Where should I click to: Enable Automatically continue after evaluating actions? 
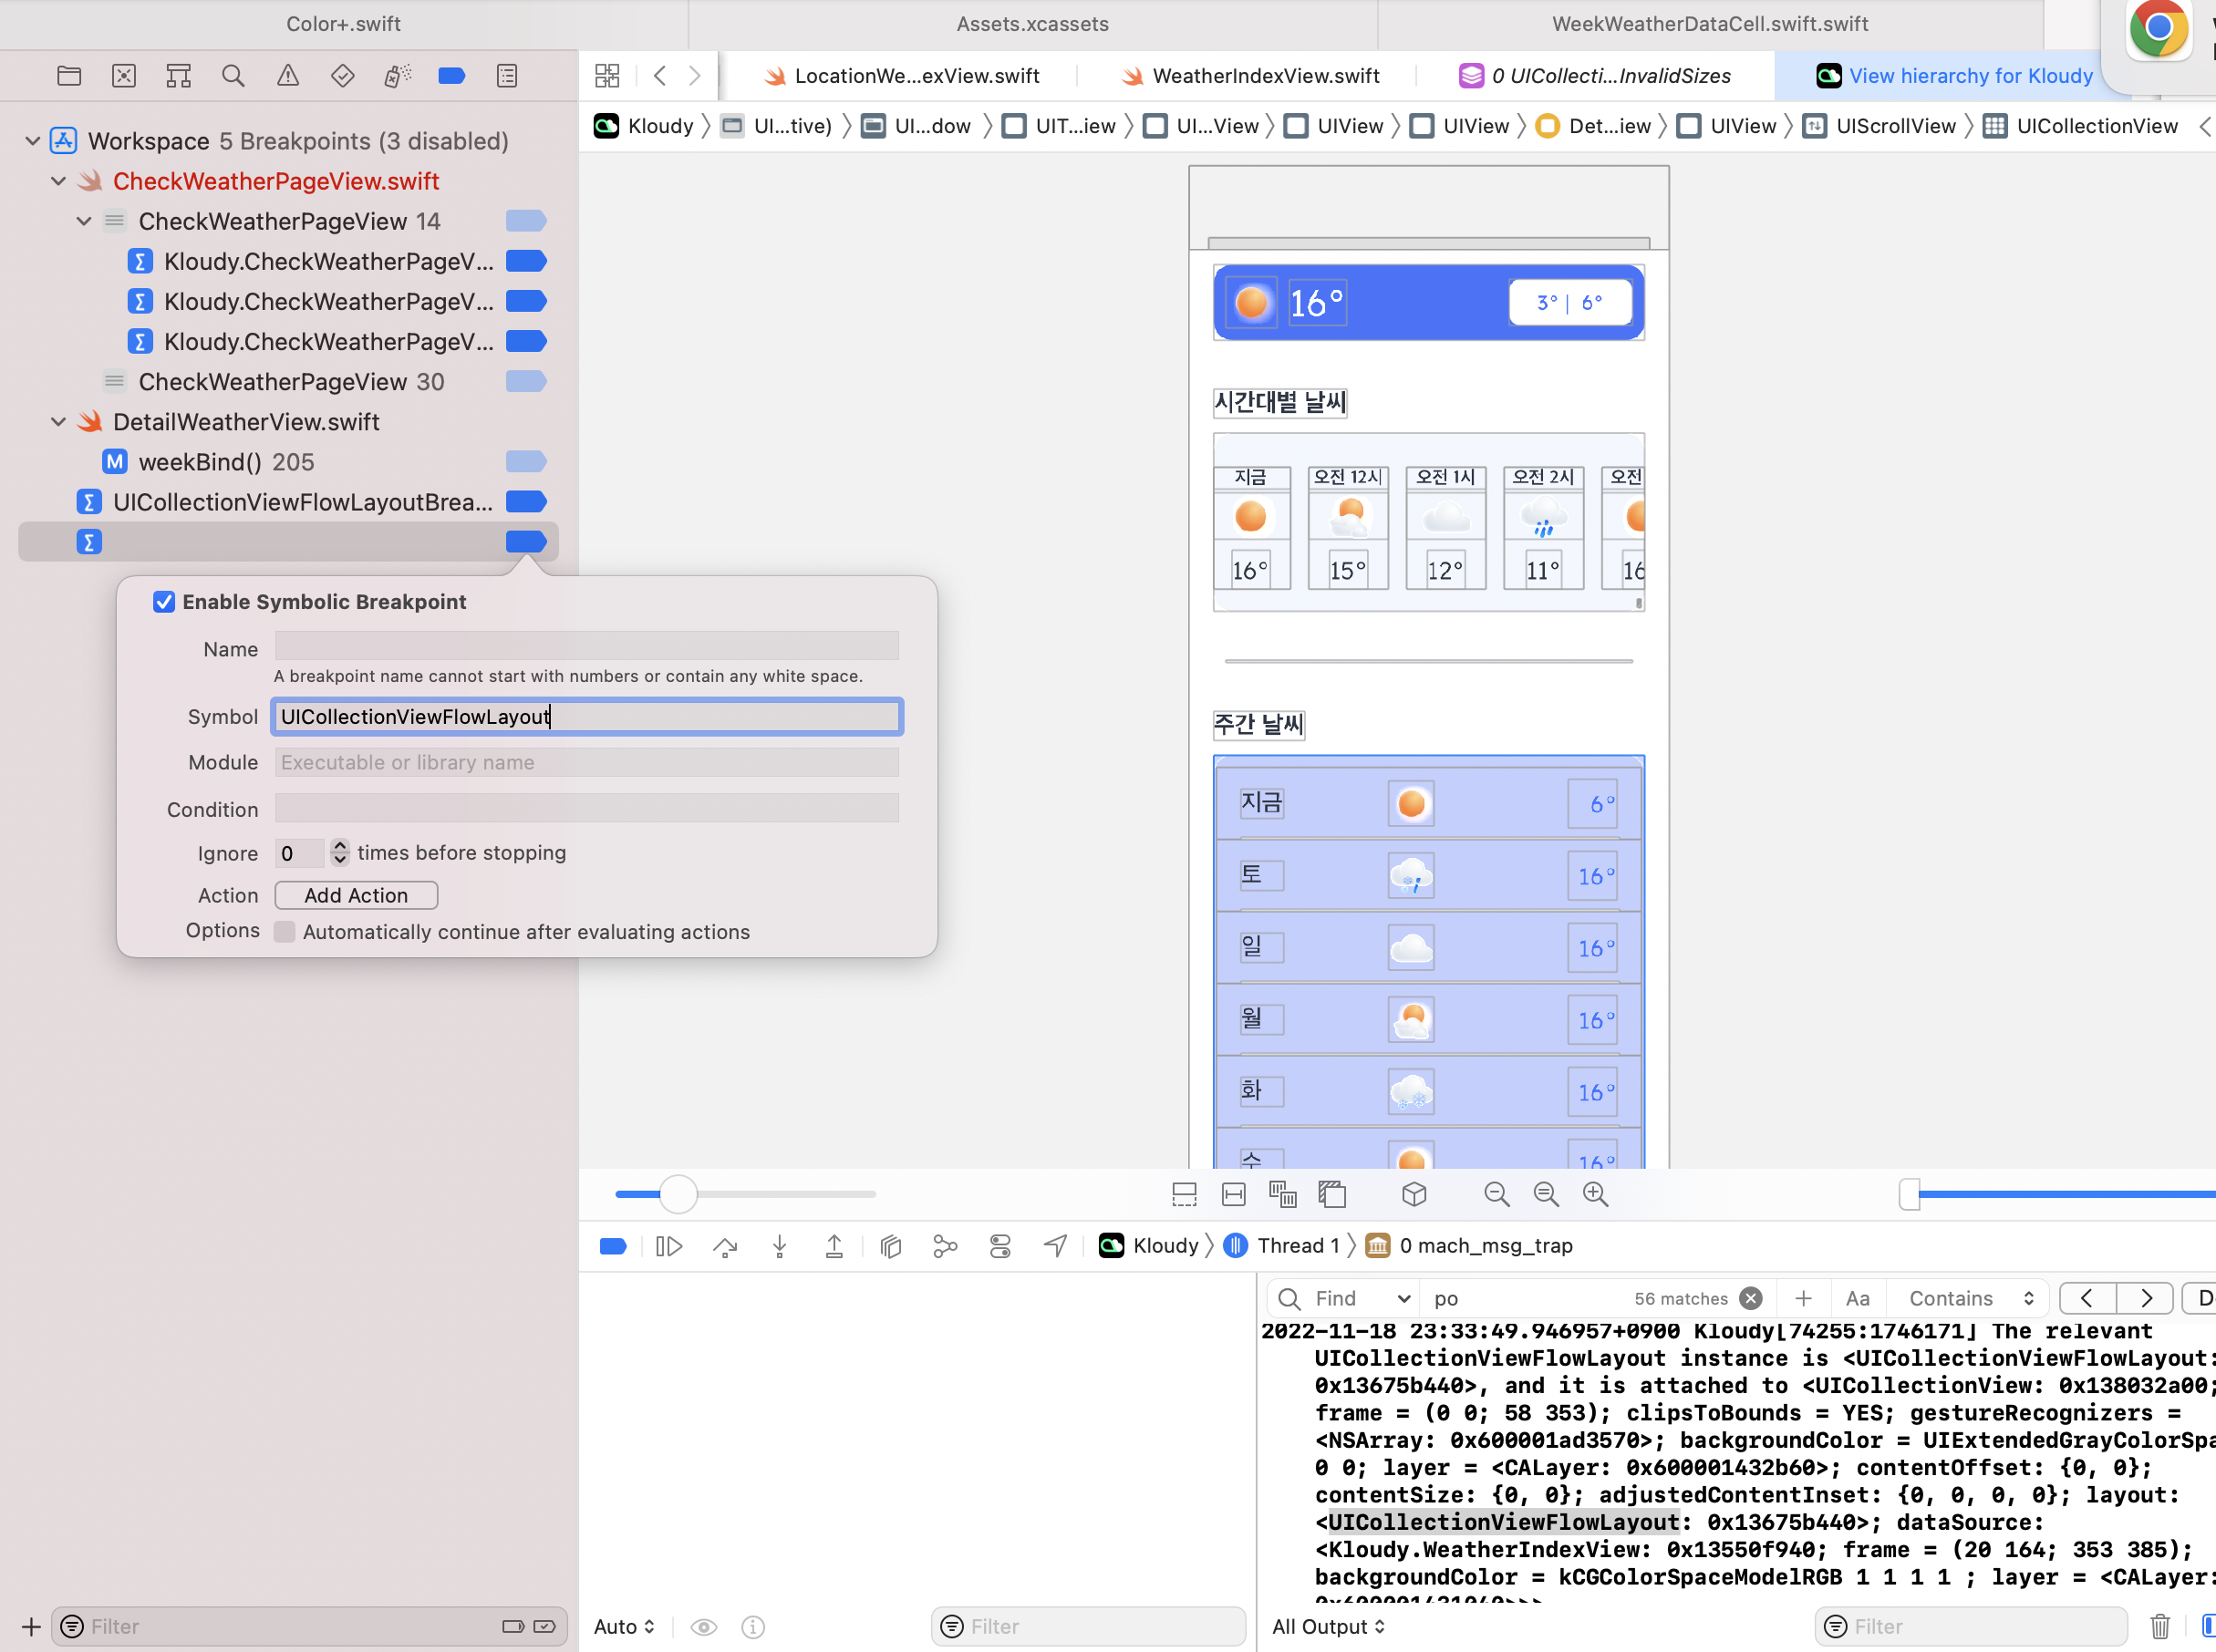tap(285, 932)
